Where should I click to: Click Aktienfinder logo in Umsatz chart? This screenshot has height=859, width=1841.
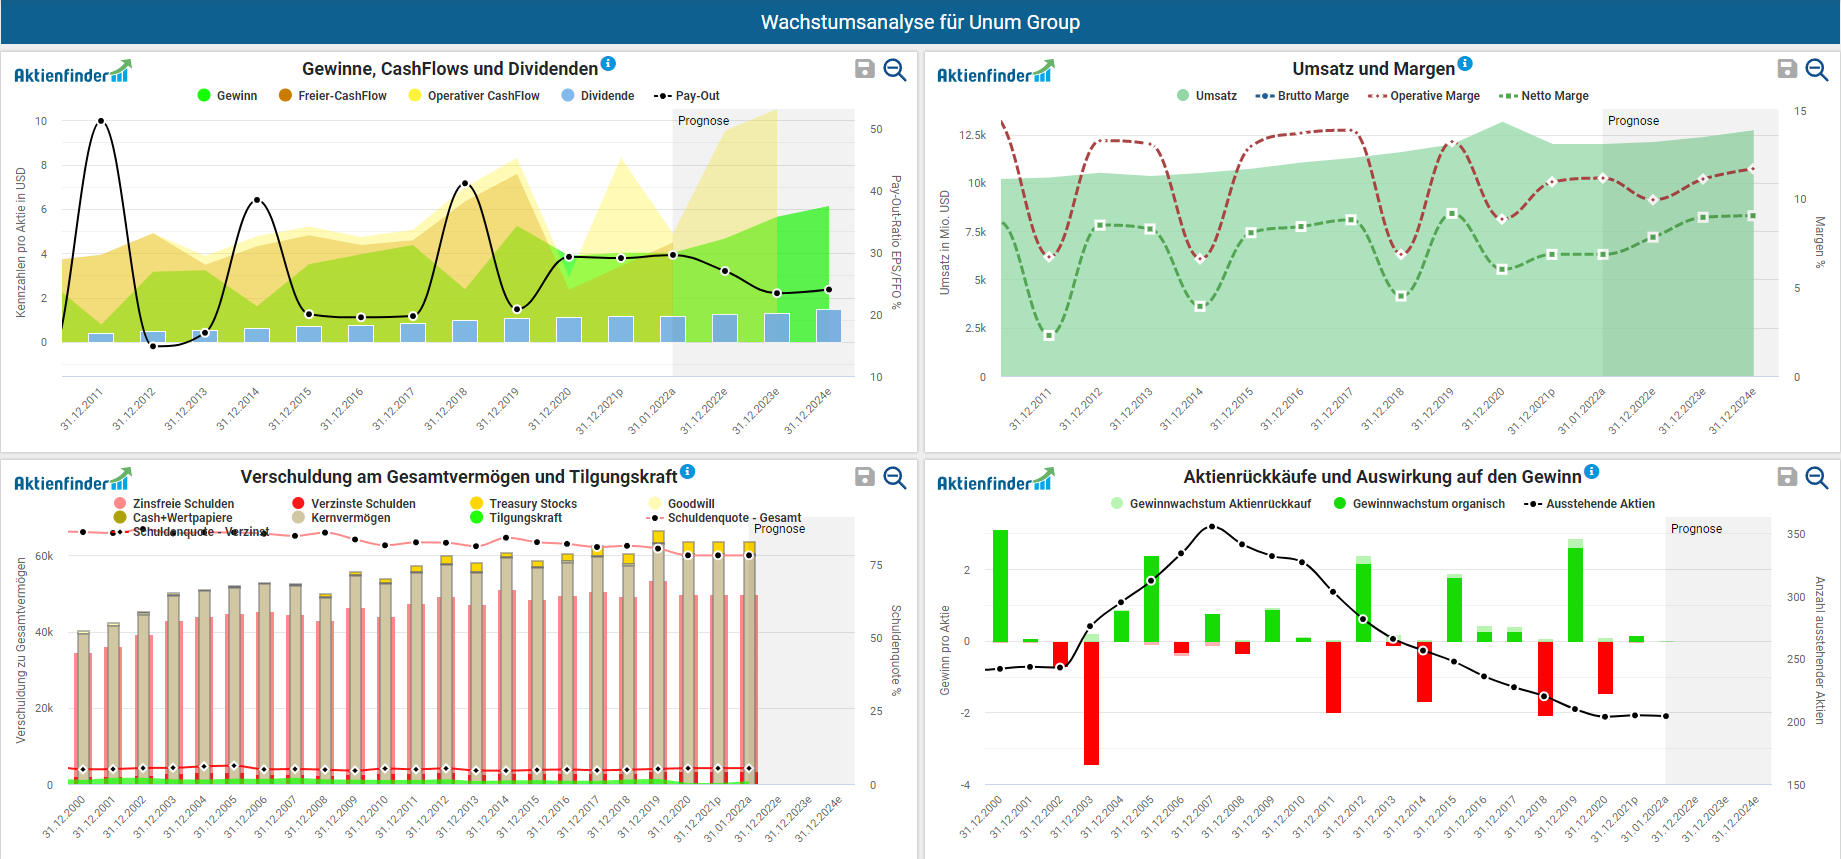994,73
